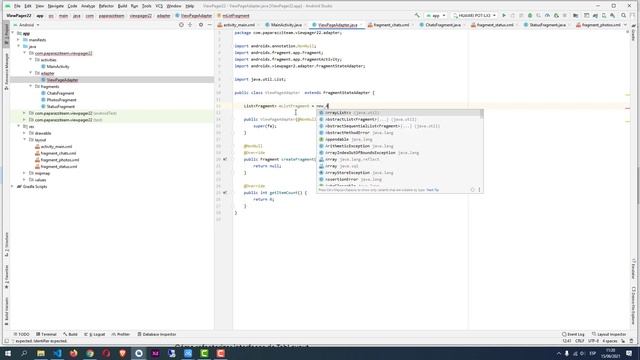This screenshot has height=360, width=640.
Task: Click the locate file target icon in Project panel
Action: (181, 25)
